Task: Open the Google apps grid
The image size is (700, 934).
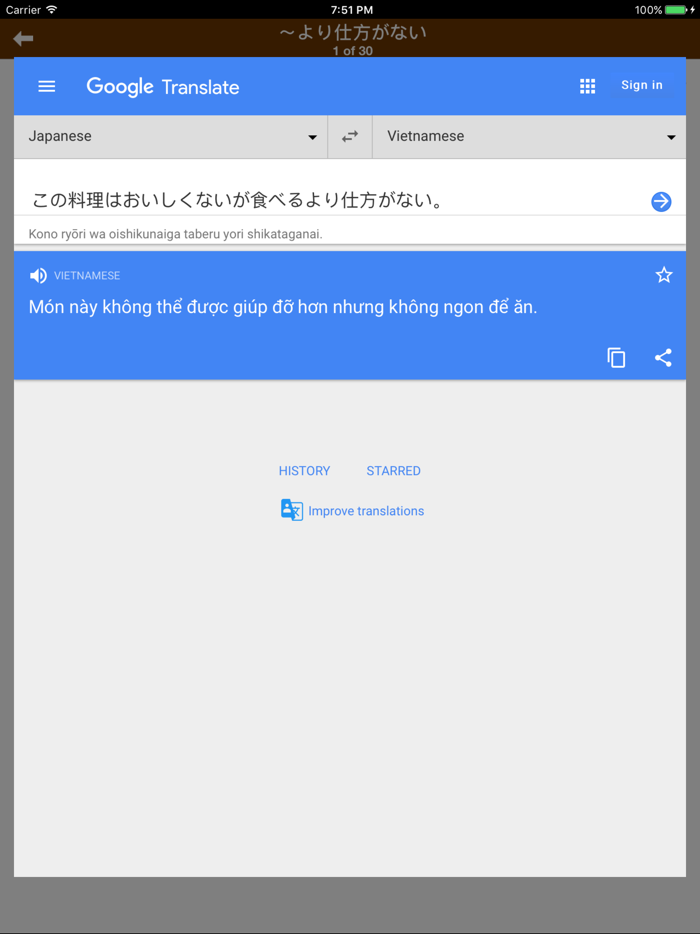Action: pyautogui.click(x=587, y=86)
